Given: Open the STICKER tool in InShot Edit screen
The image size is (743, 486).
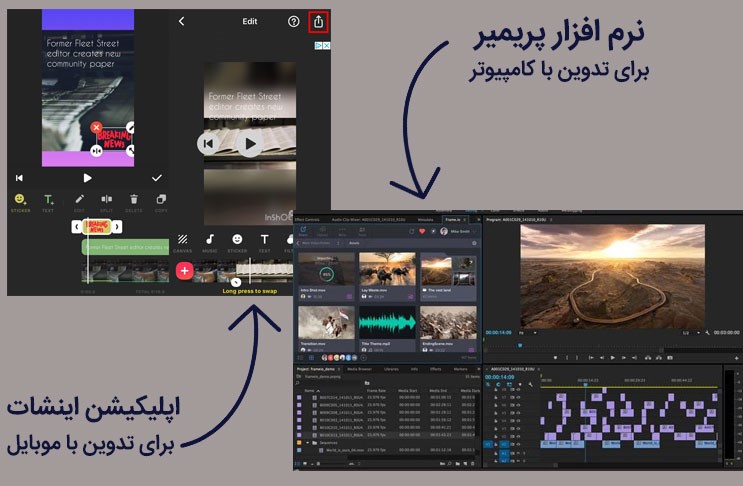Looking at the screenshot, I should pyautogui.click(x=237, y=243).
